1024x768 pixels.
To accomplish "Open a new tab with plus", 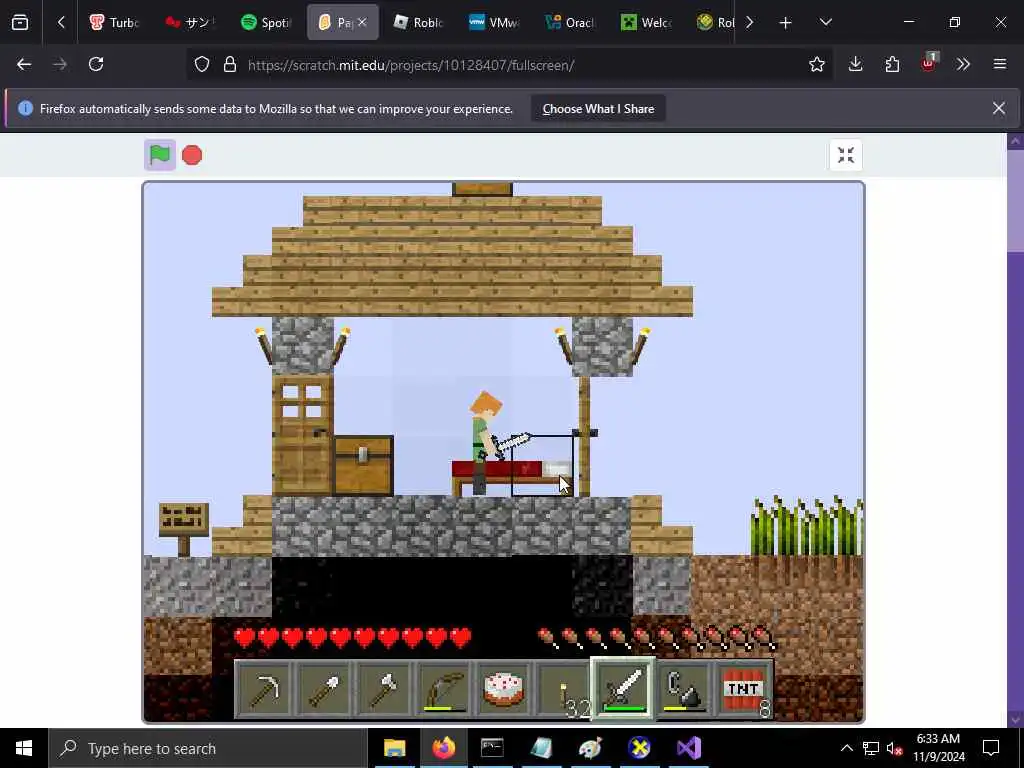I will tap(785, 23).
